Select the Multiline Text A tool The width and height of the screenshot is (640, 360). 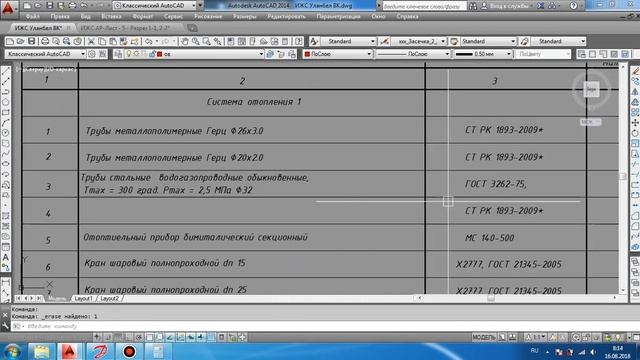tap(6, 258)
